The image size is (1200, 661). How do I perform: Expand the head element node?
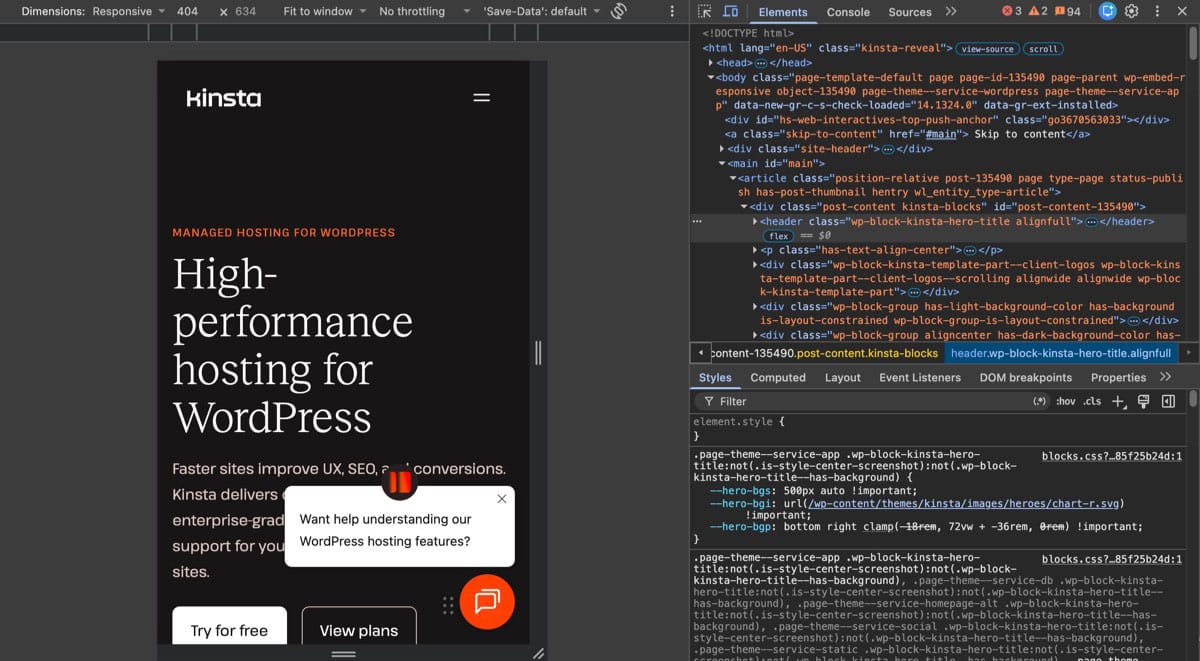(710, 63)
